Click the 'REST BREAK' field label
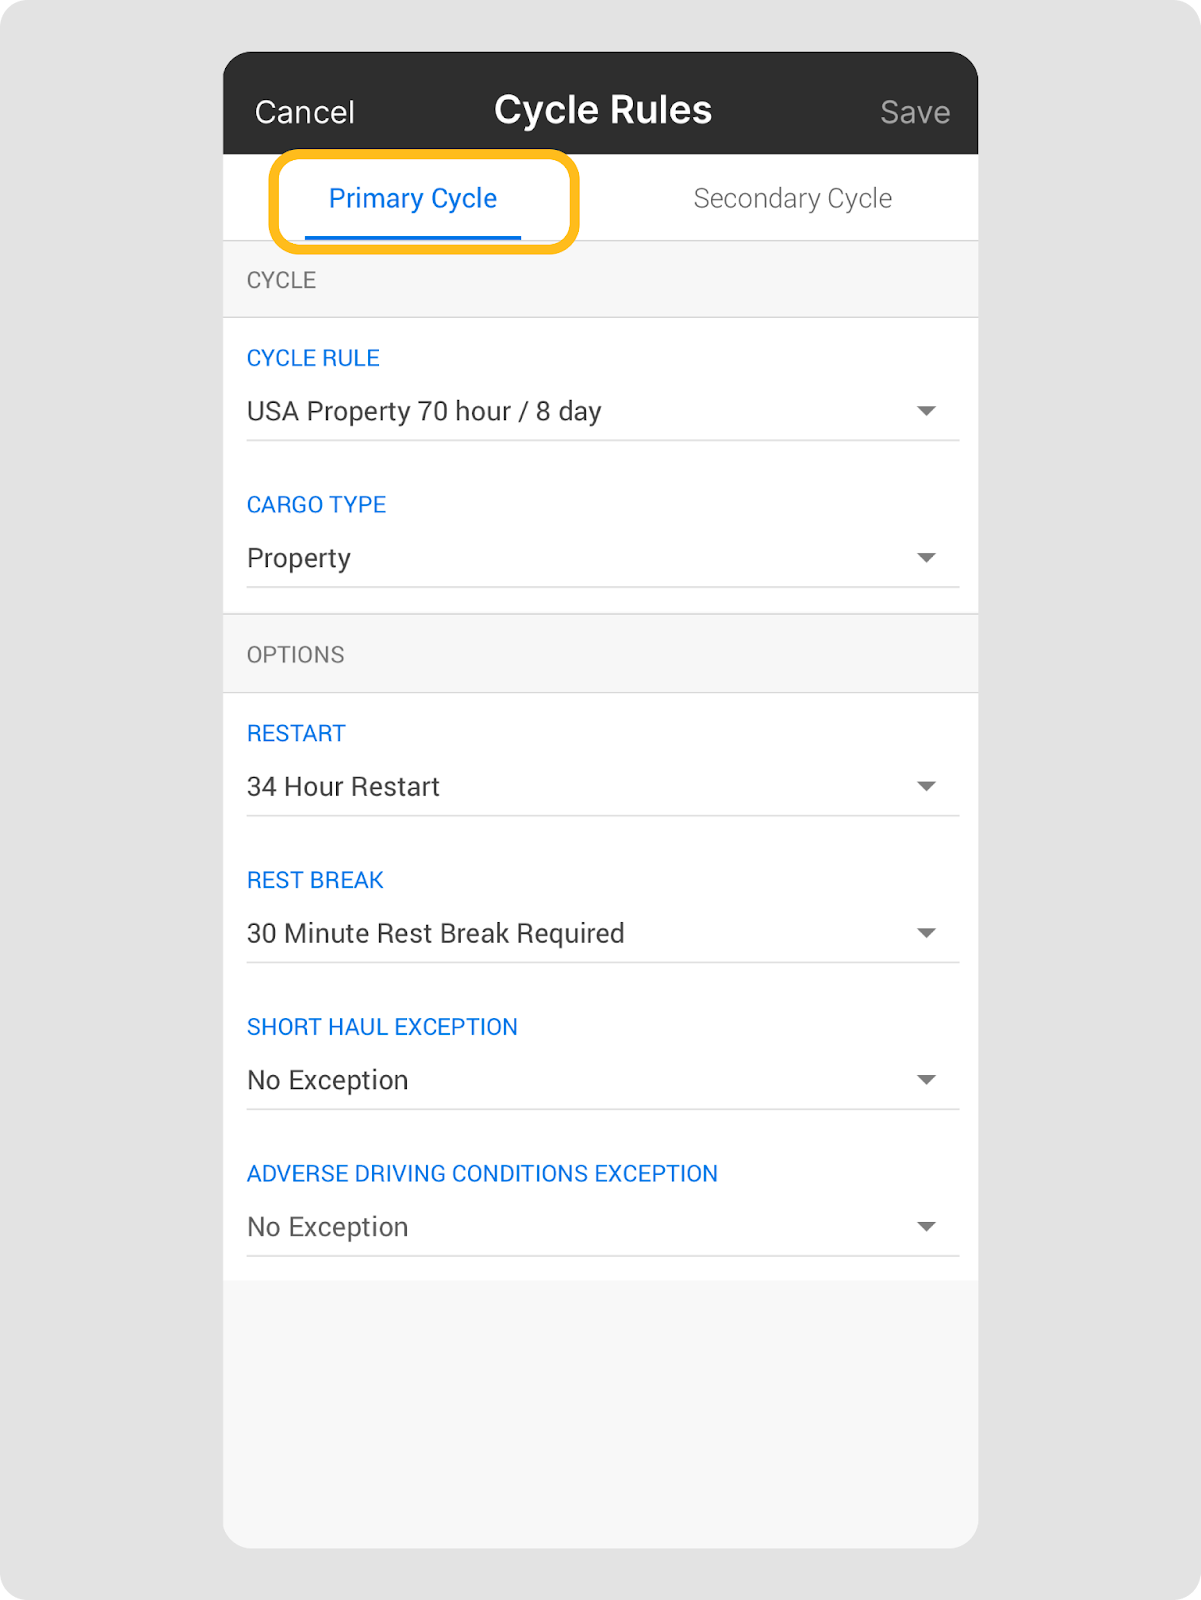 [x=315, y=880]
